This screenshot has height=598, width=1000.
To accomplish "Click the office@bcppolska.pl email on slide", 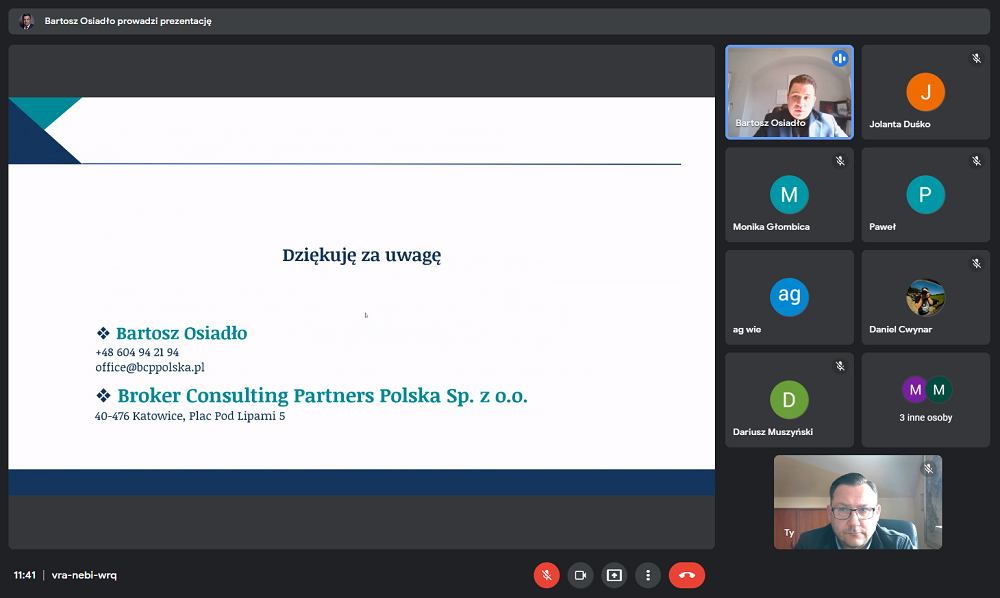I will [x=150, y=367].
